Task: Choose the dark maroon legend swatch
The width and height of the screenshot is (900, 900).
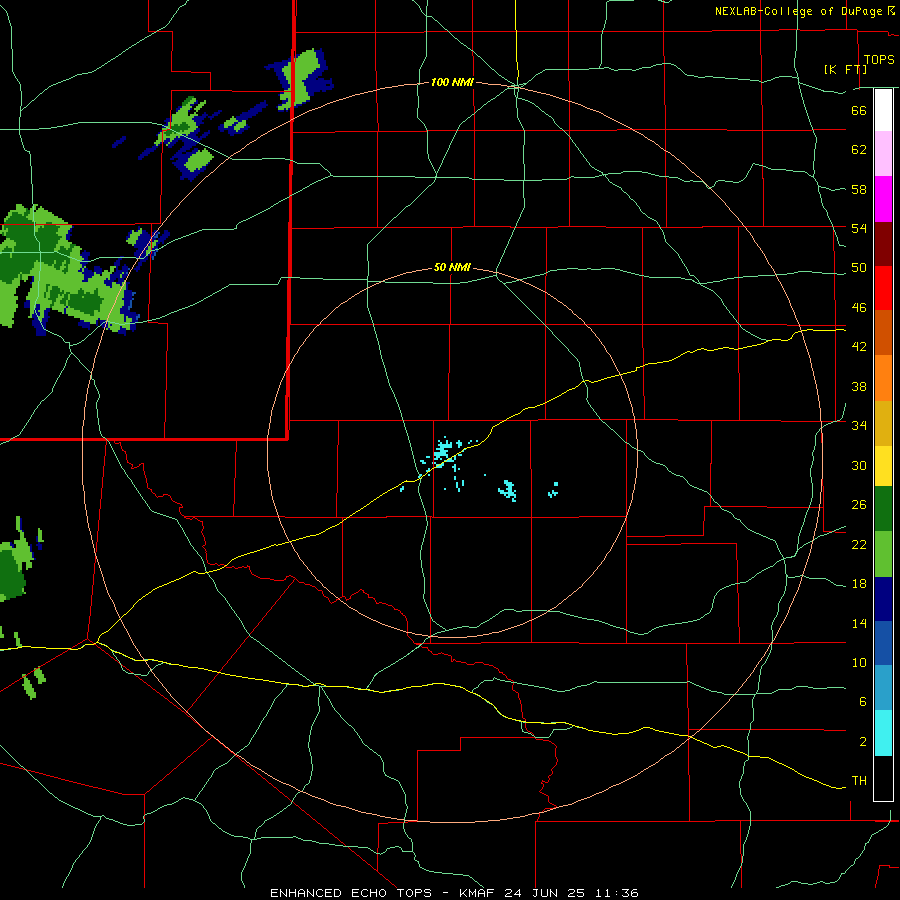Action: pos(883,244)
